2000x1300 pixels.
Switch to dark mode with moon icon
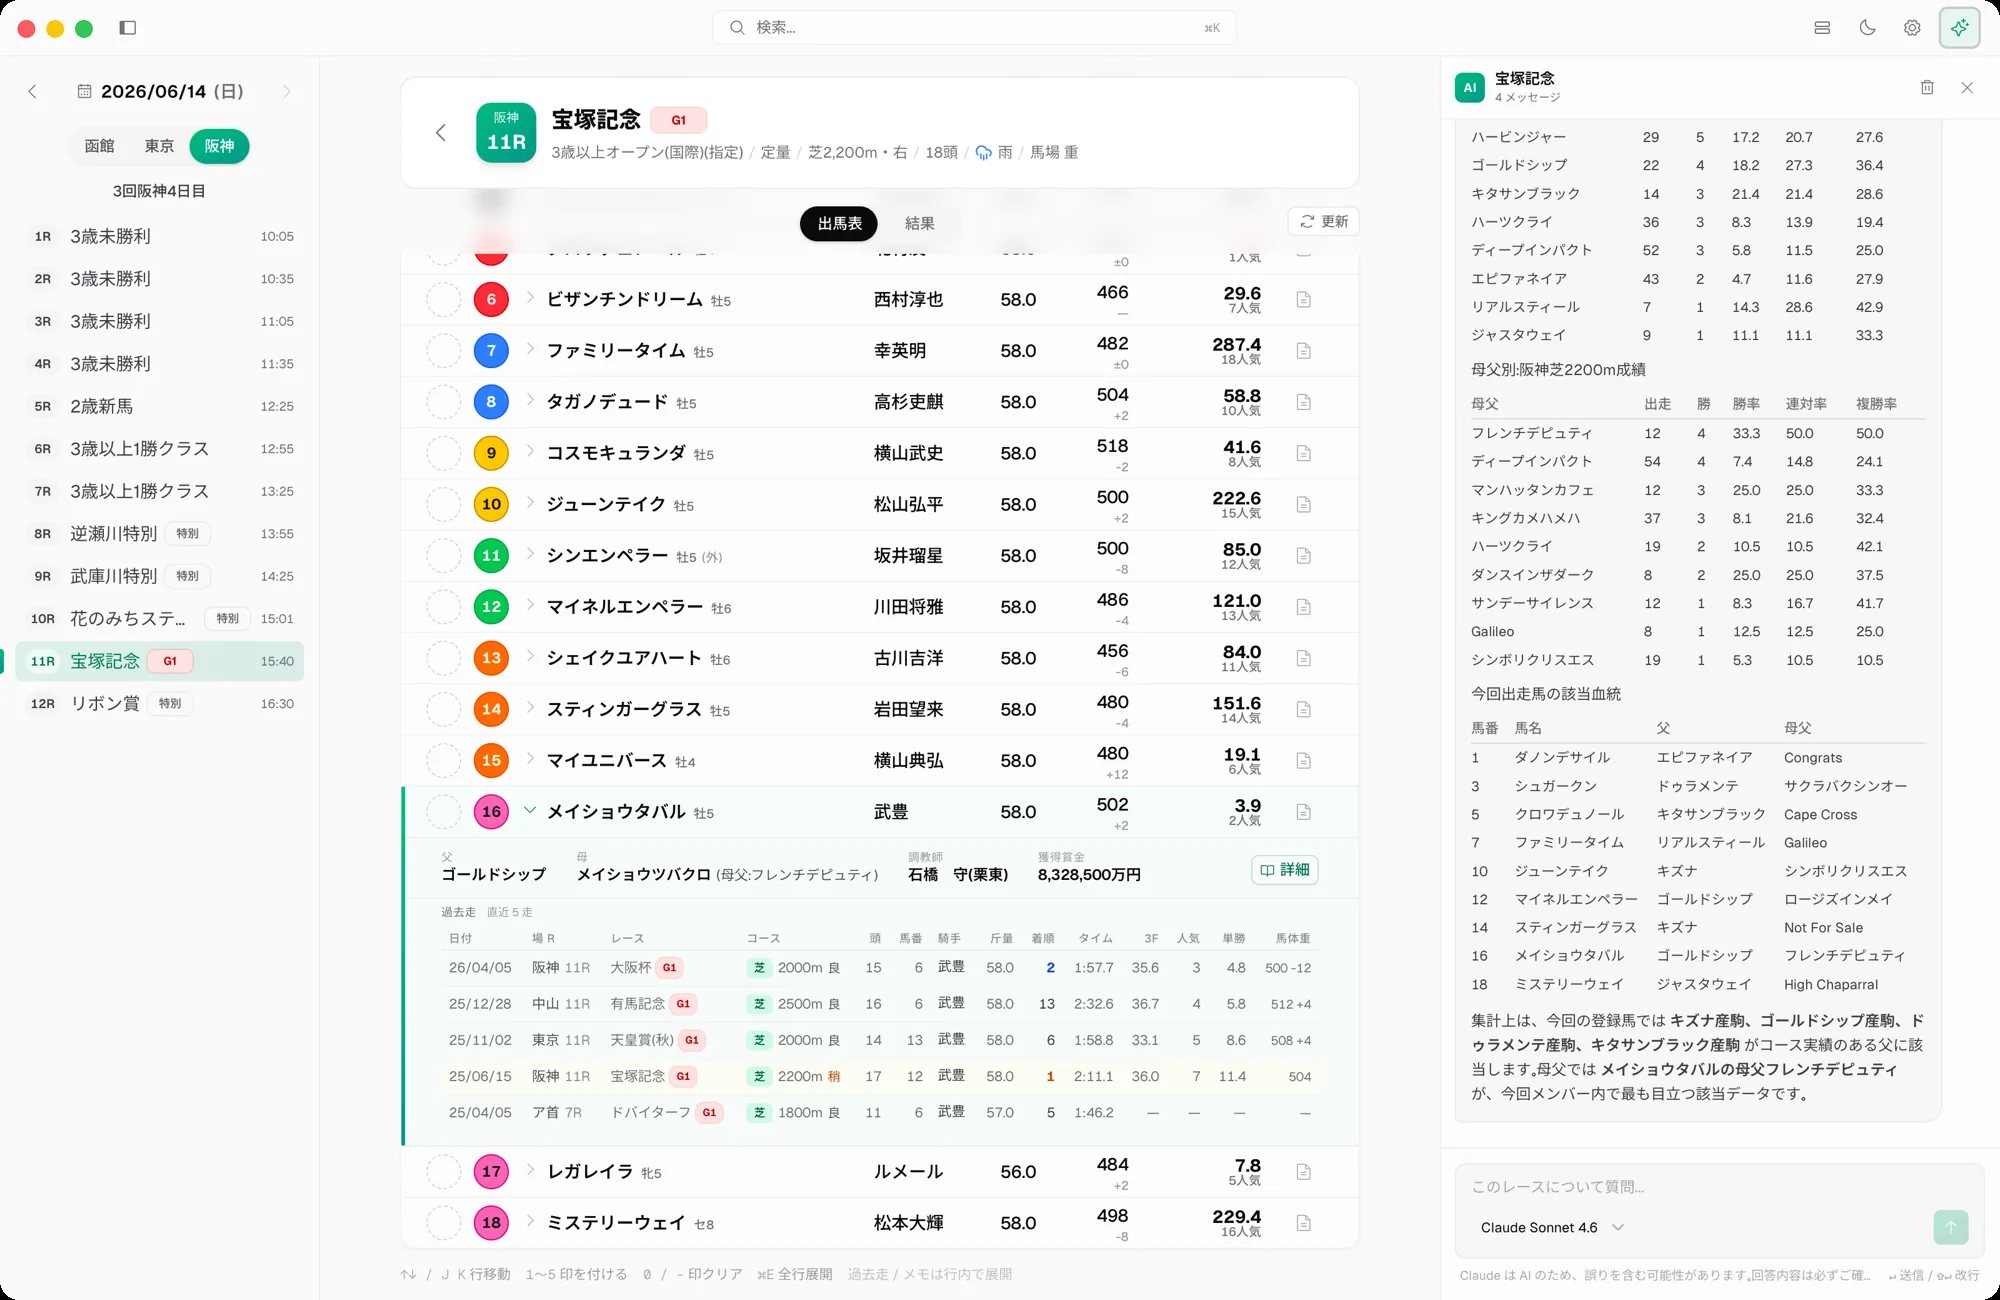point(1867,28)
